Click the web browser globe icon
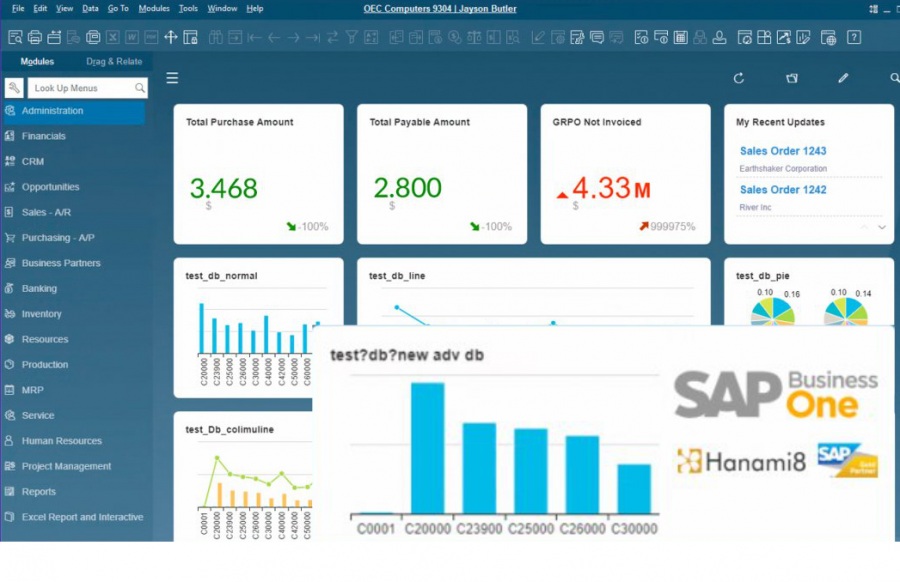This screenshot has width=900, height=582. tap(828, 37)
